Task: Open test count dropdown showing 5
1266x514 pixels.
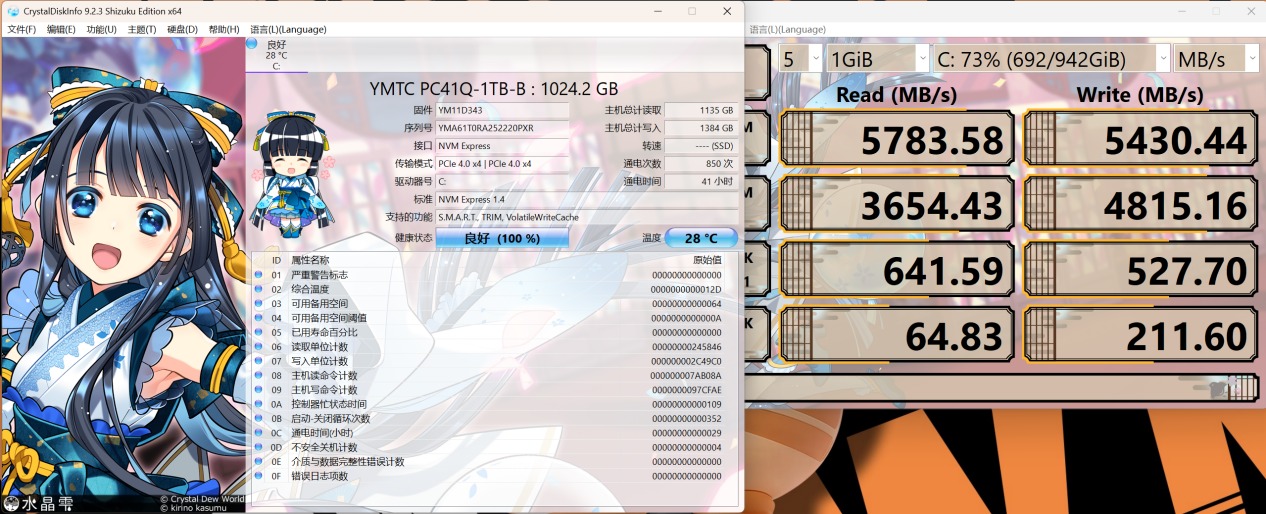Action: 800,59
